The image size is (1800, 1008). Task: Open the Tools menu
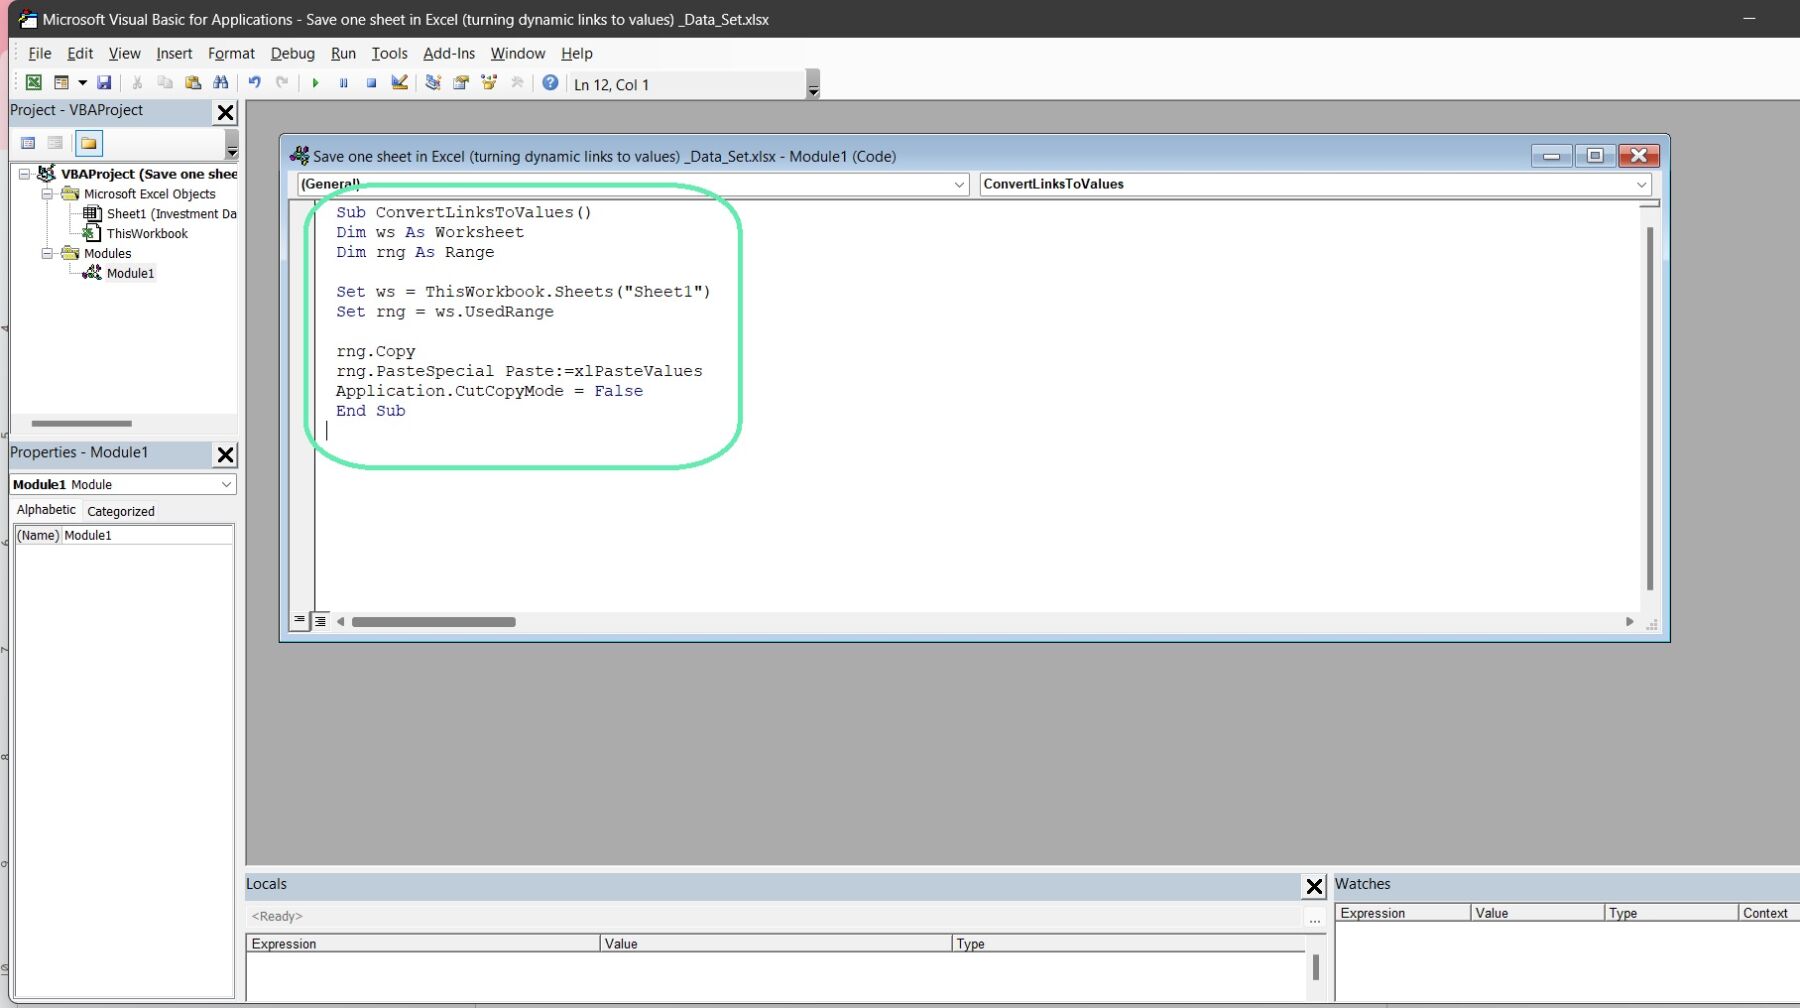point(390,53)
